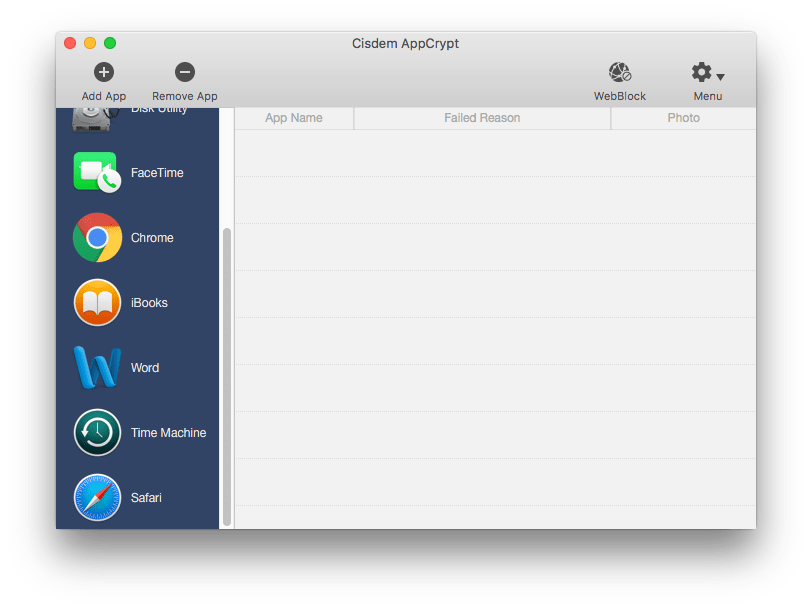Select the iBooks app icon
The height and width of the screenshot is (609, 812).
click(x=97, y=302)
